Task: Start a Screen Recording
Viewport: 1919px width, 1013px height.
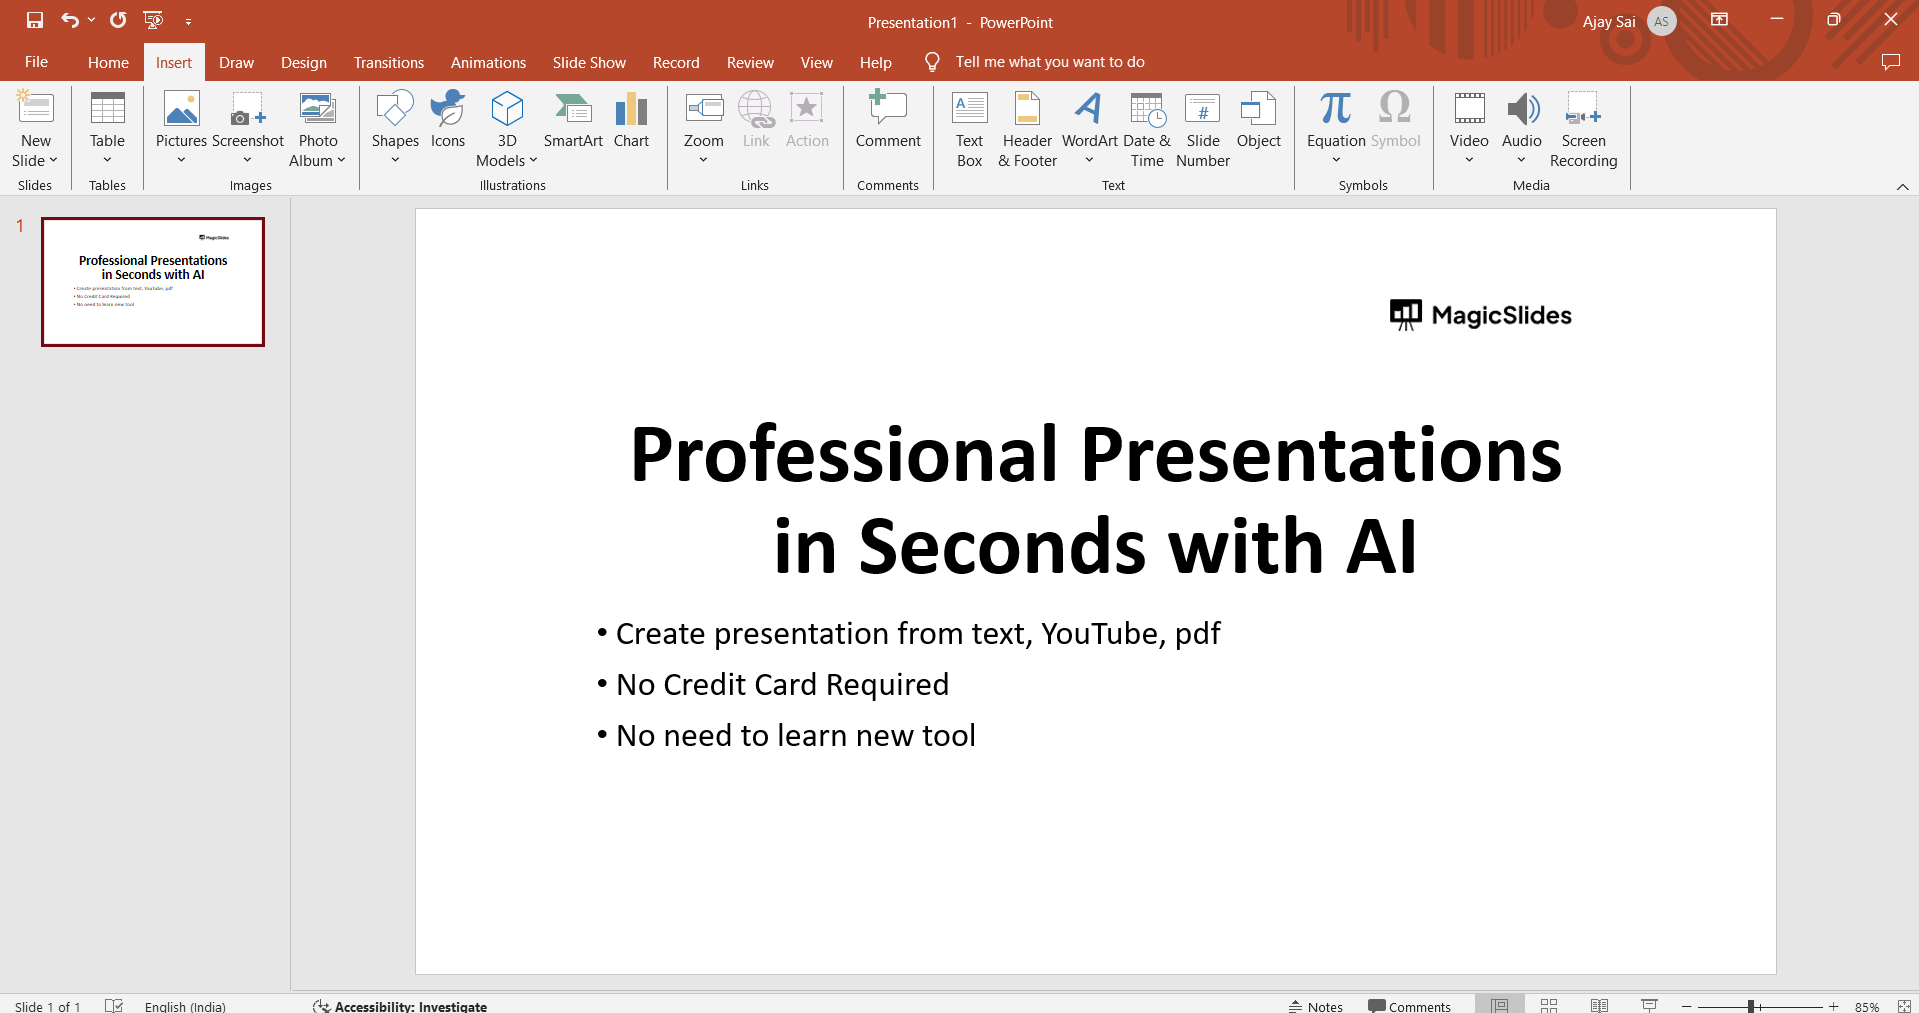Action: click(1583, 130)
